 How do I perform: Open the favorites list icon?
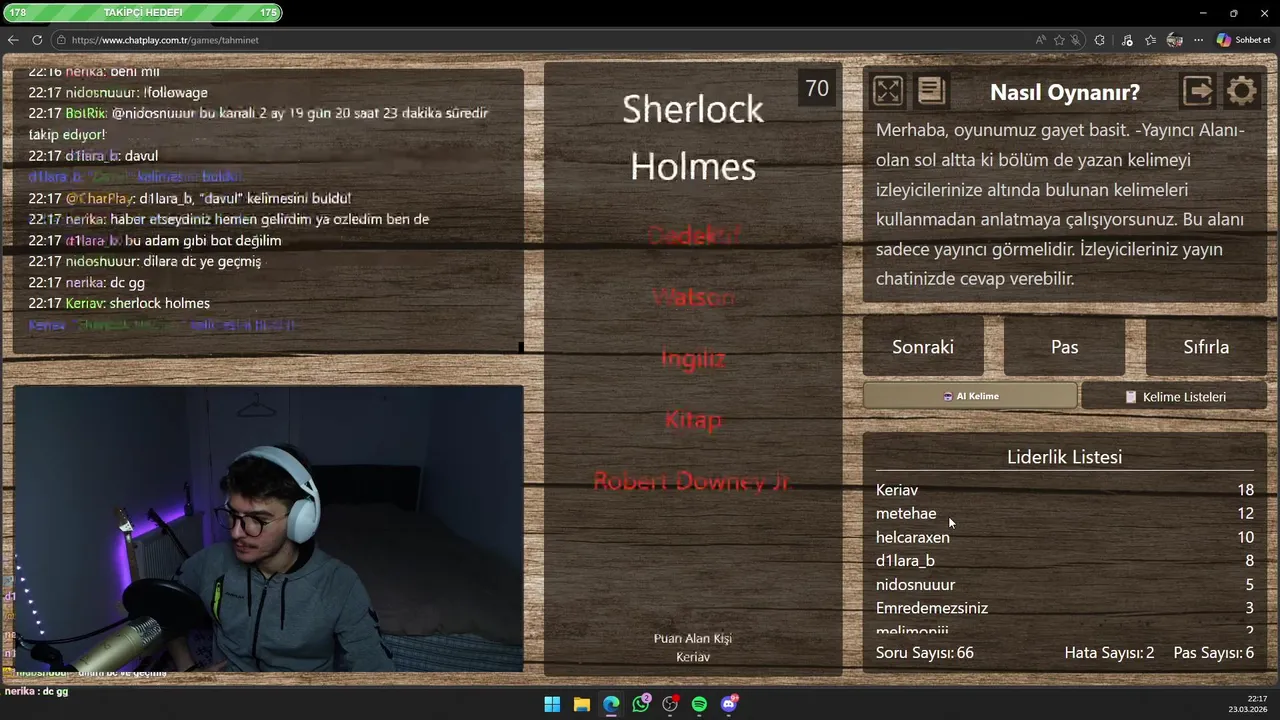(x=1151, y=40)
